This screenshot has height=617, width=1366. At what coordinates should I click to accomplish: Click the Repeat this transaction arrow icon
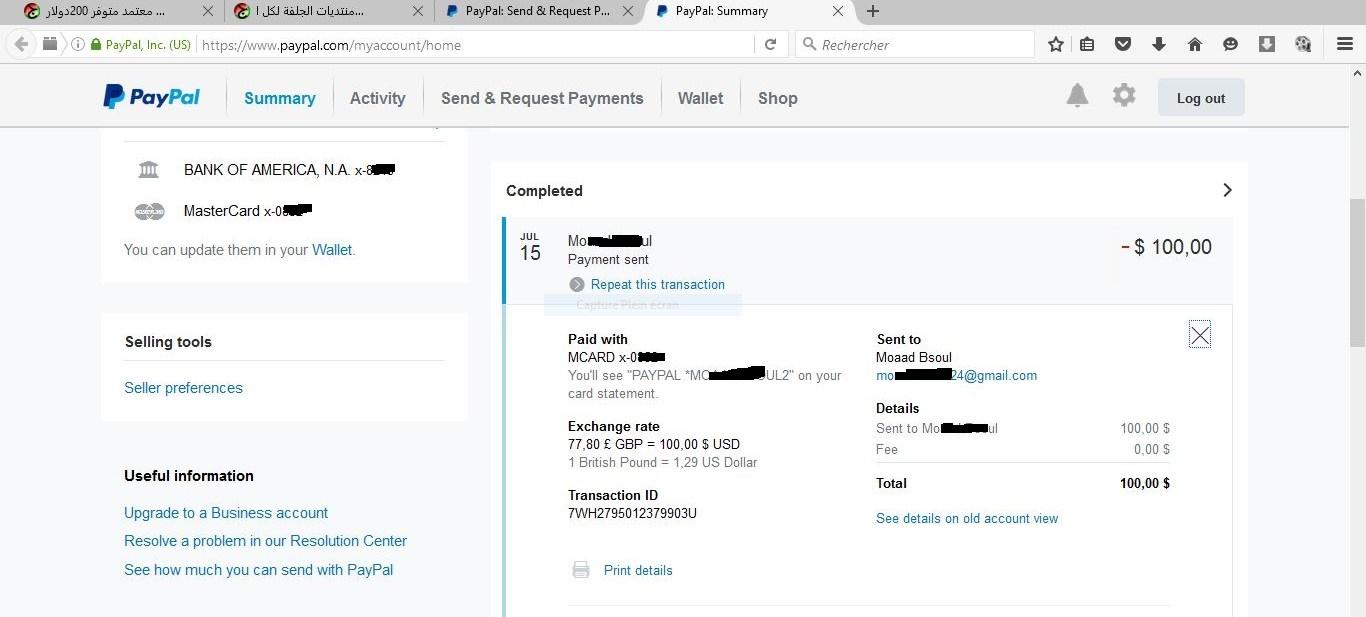tap(577, 285)
